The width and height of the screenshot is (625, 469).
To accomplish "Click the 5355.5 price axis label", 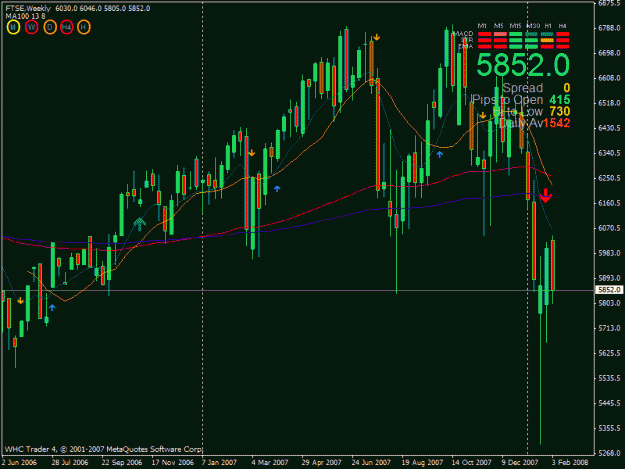I will (609, 428).
